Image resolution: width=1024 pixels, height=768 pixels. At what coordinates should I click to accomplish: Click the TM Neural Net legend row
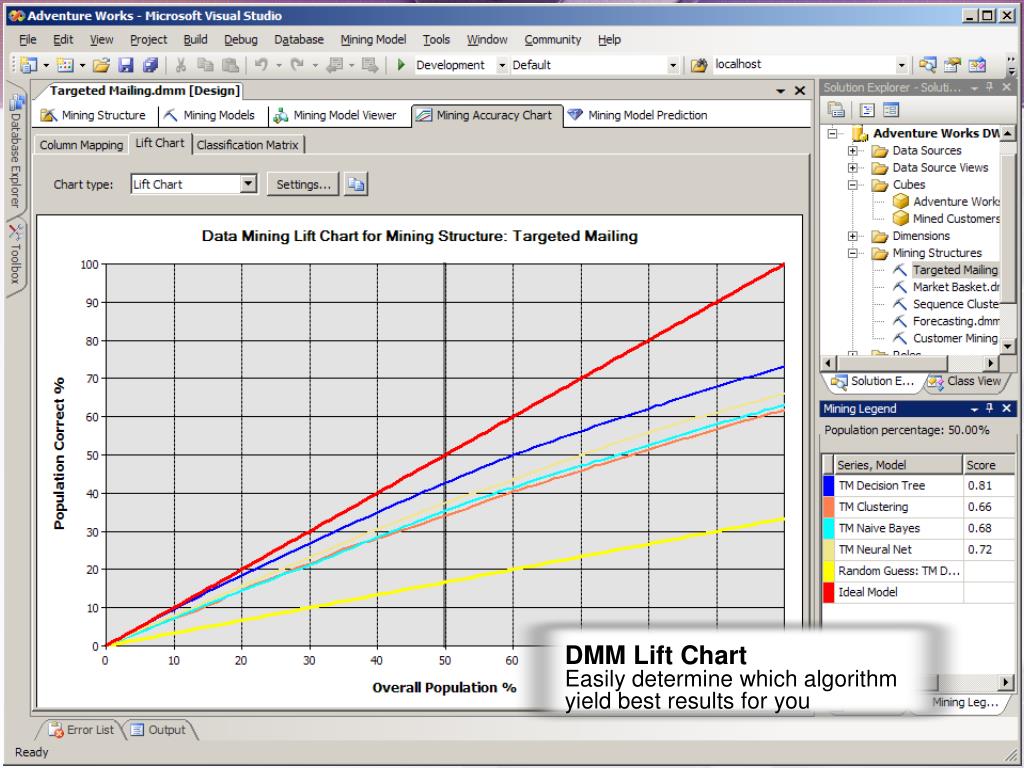(x=918, y=550)
